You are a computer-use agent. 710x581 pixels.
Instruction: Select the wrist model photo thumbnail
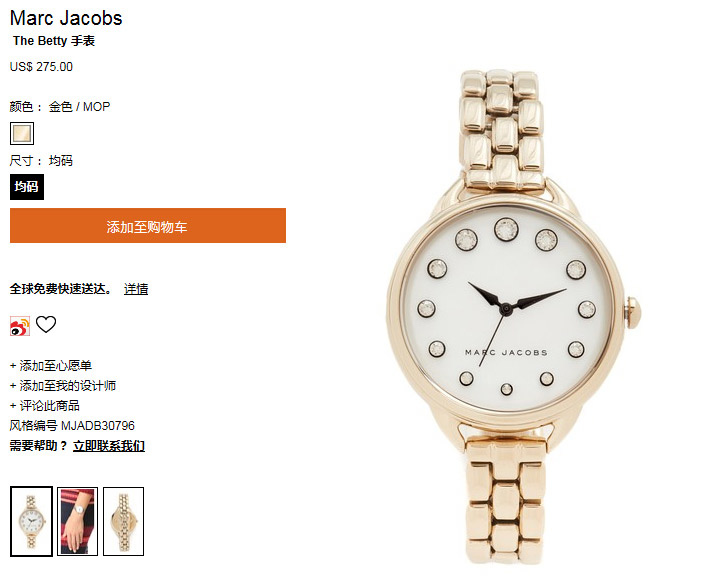[77, 521]
